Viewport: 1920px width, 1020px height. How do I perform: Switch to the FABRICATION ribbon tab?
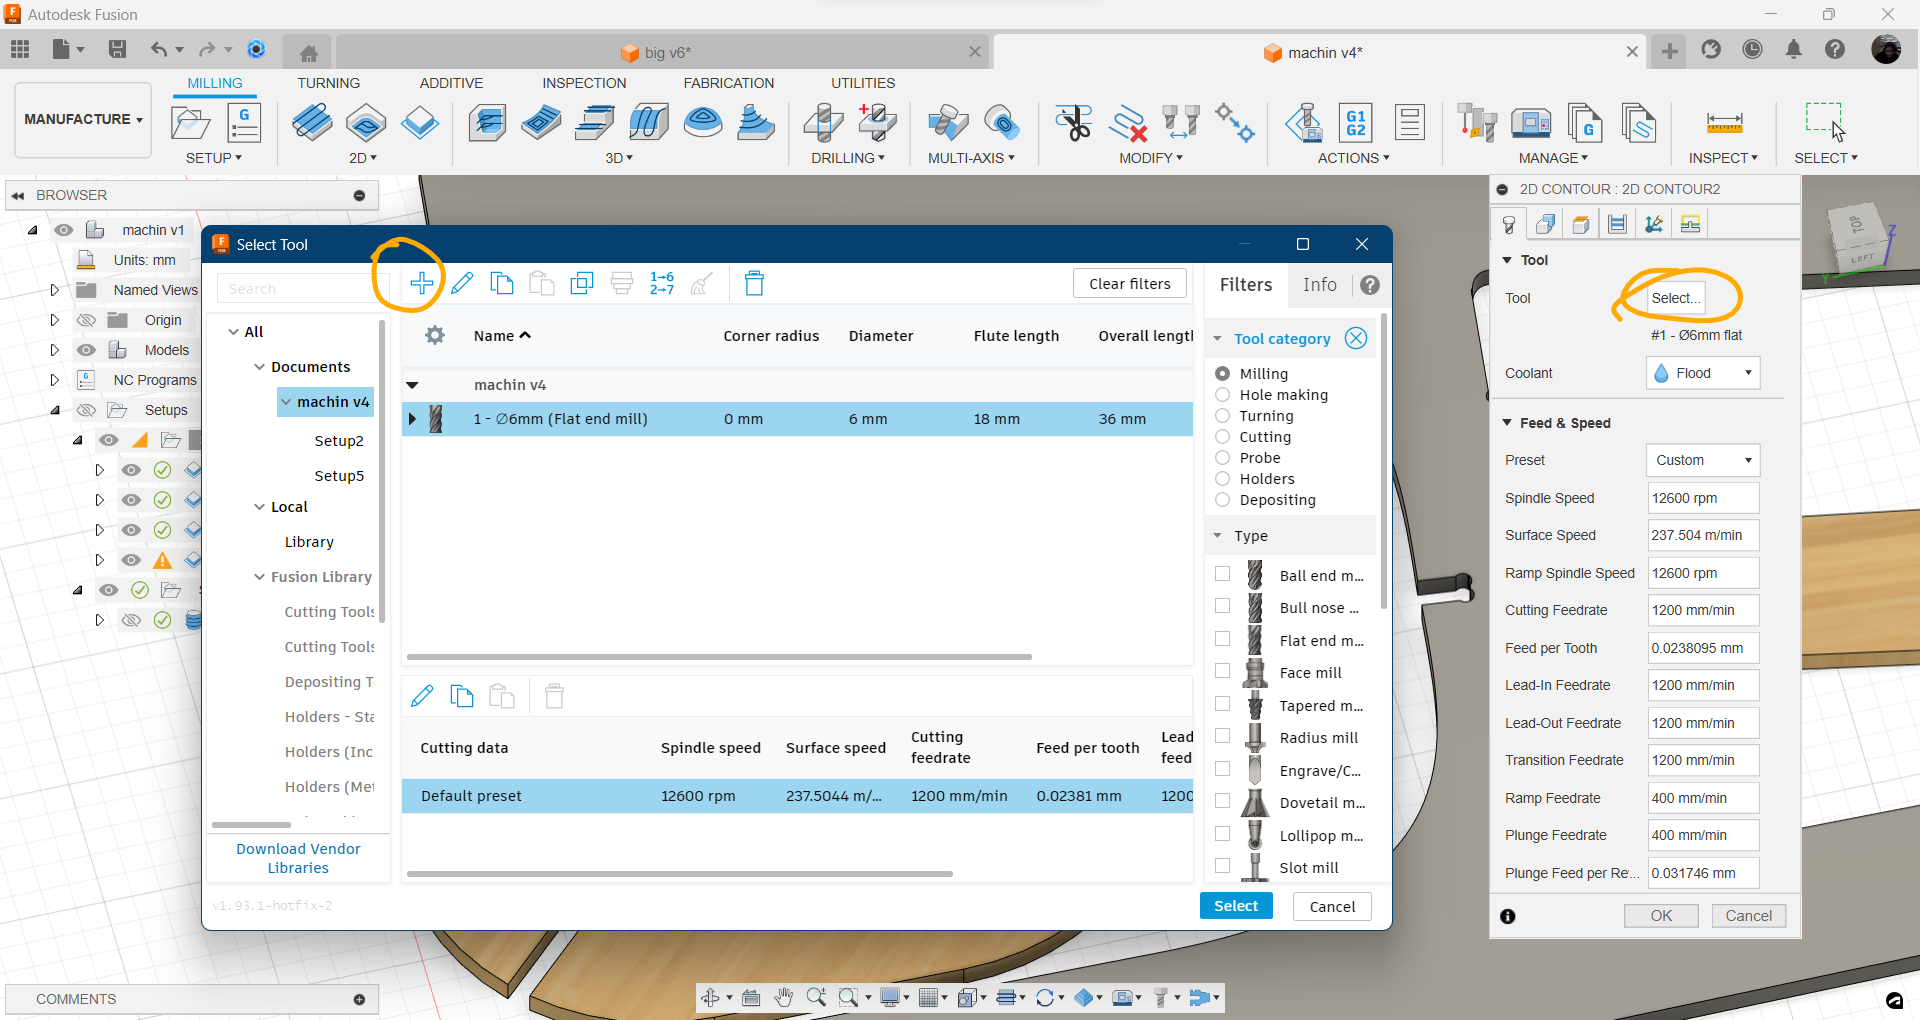tap(729, 83)
